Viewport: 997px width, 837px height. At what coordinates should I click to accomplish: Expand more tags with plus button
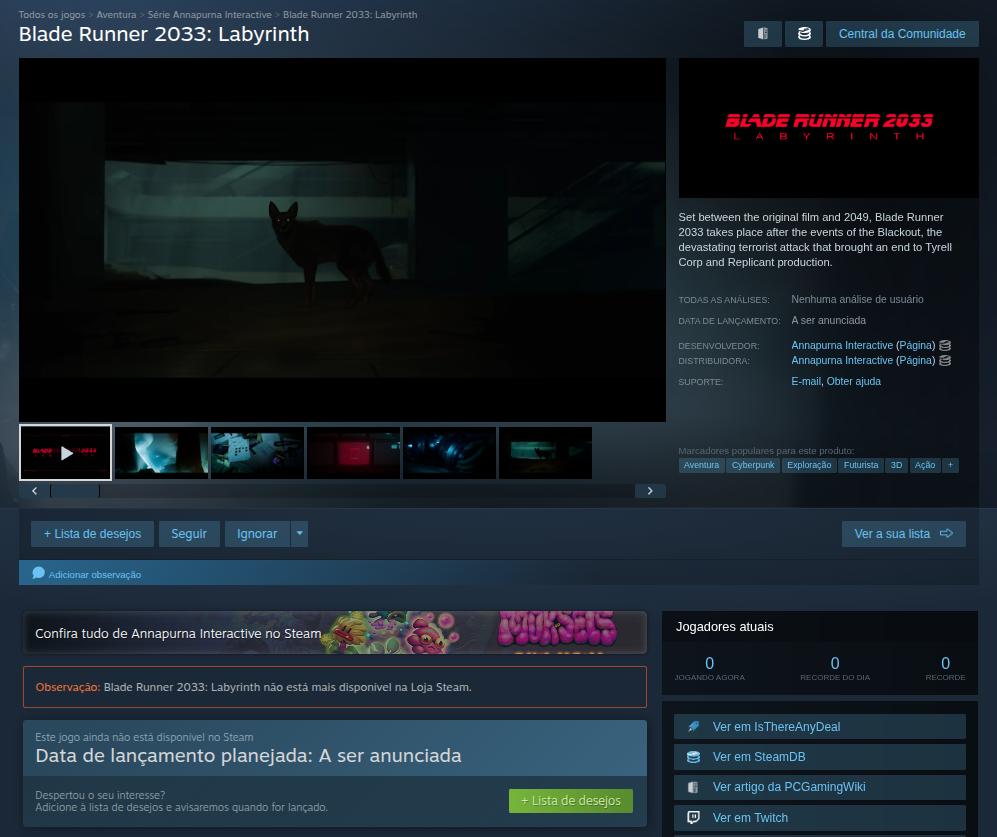tap(950, 465)
